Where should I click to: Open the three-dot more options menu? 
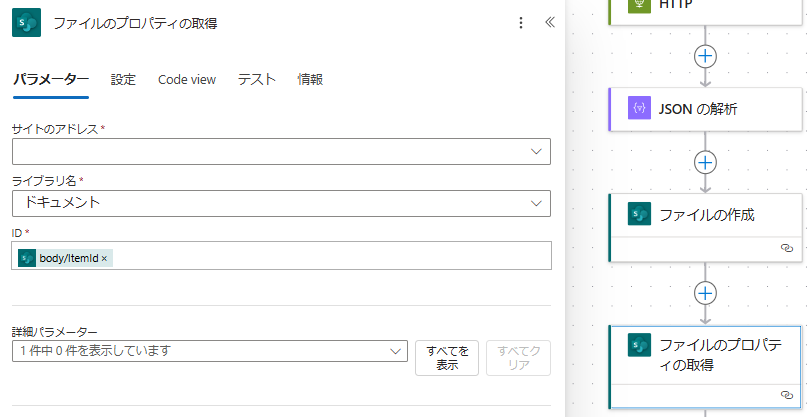point(521,23)
